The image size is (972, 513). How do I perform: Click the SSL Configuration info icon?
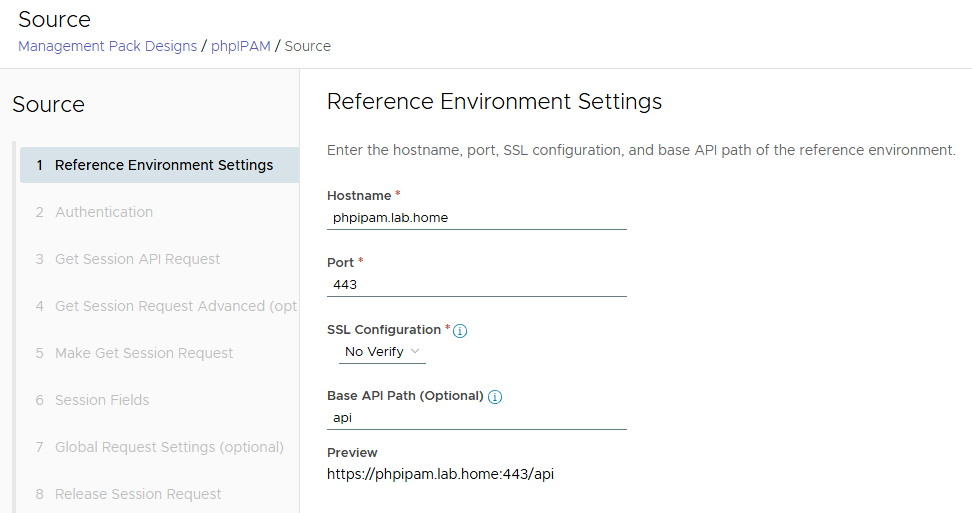(x=461, y=331)
